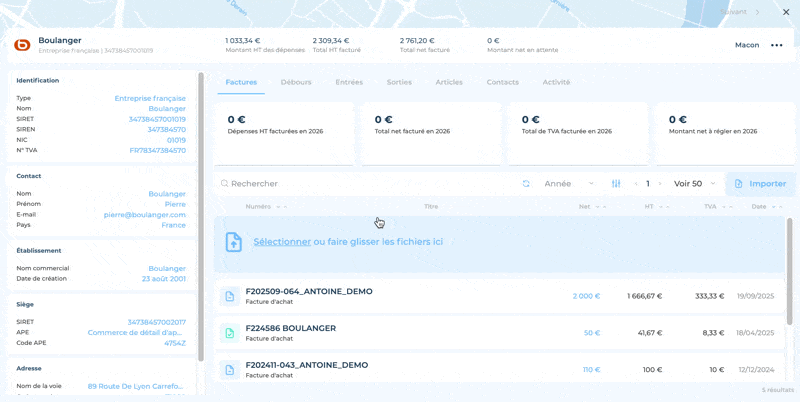
Task: Click the Dépenses HT facturées en 2026 card
Action: coord(284,134)
